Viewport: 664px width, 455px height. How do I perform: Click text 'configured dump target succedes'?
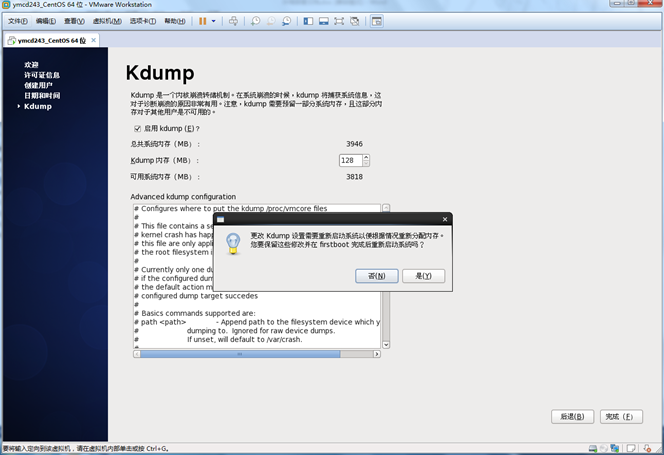[199, 296]
